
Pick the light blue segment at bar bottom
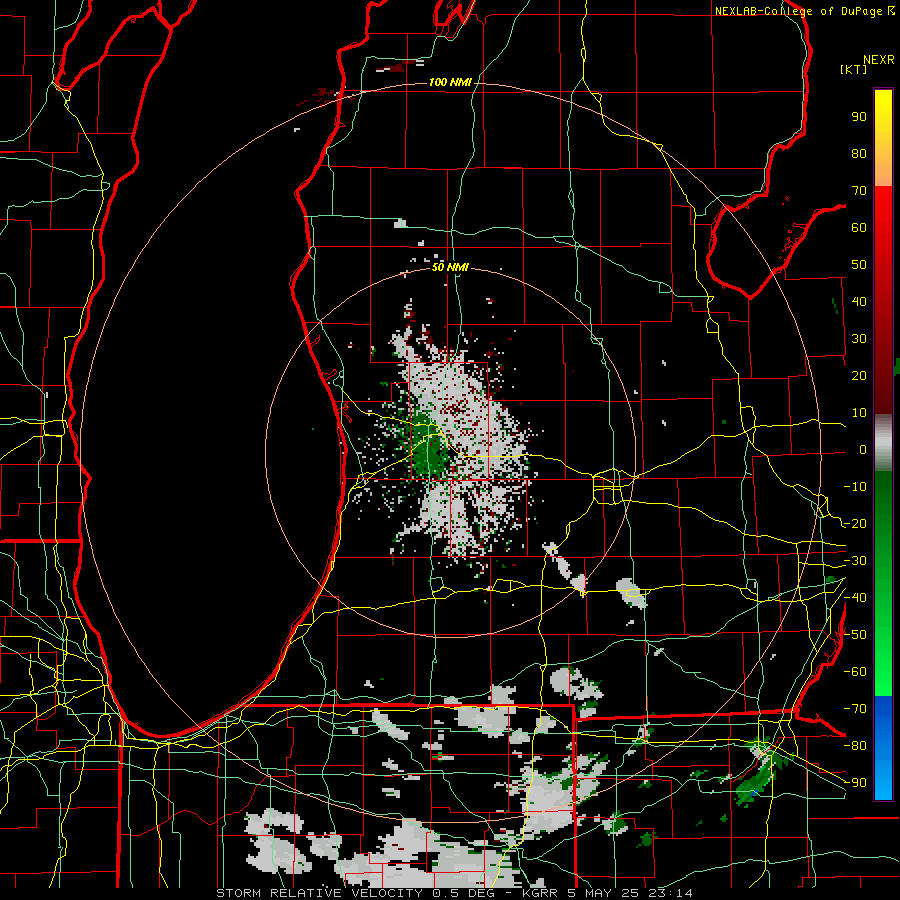coord(883,781)
